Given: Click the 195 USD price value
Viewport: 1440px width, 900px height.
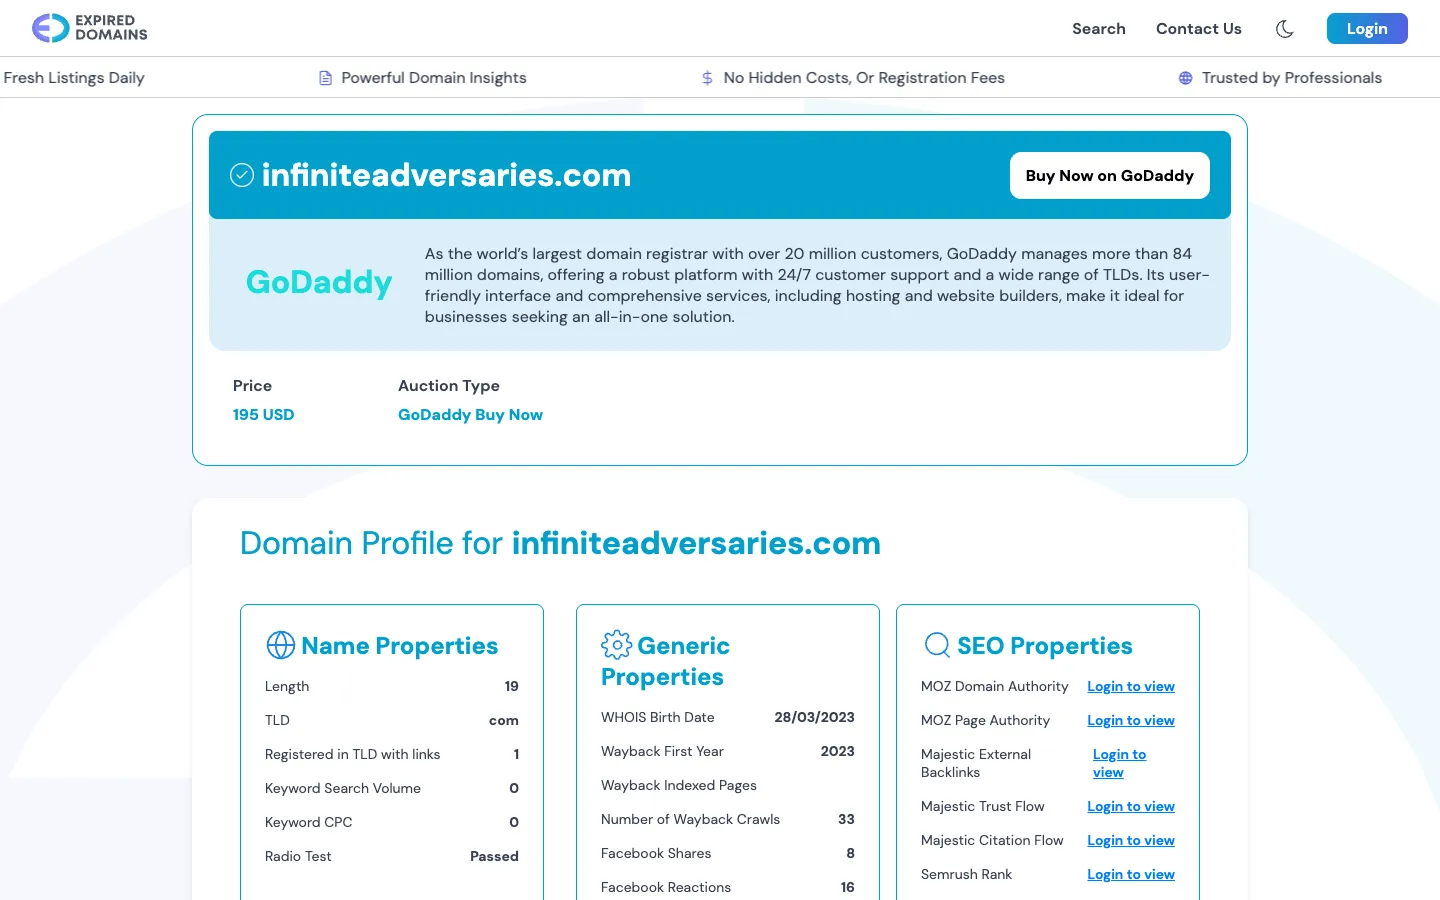Looking at the screenshot, I should [x=264, y=415].
